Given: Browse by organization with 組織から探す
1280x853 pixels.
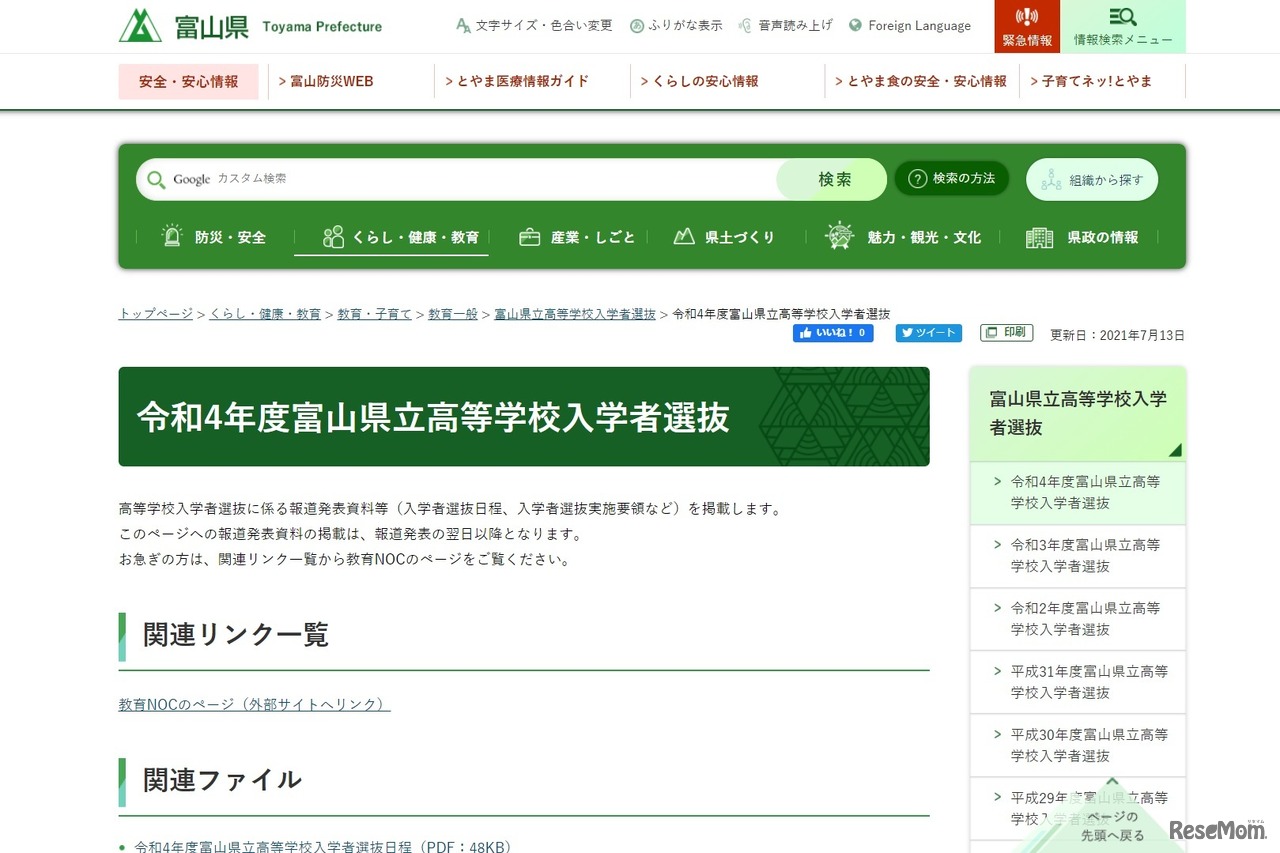Looking at the screenshot, I should pos(1092,180).
